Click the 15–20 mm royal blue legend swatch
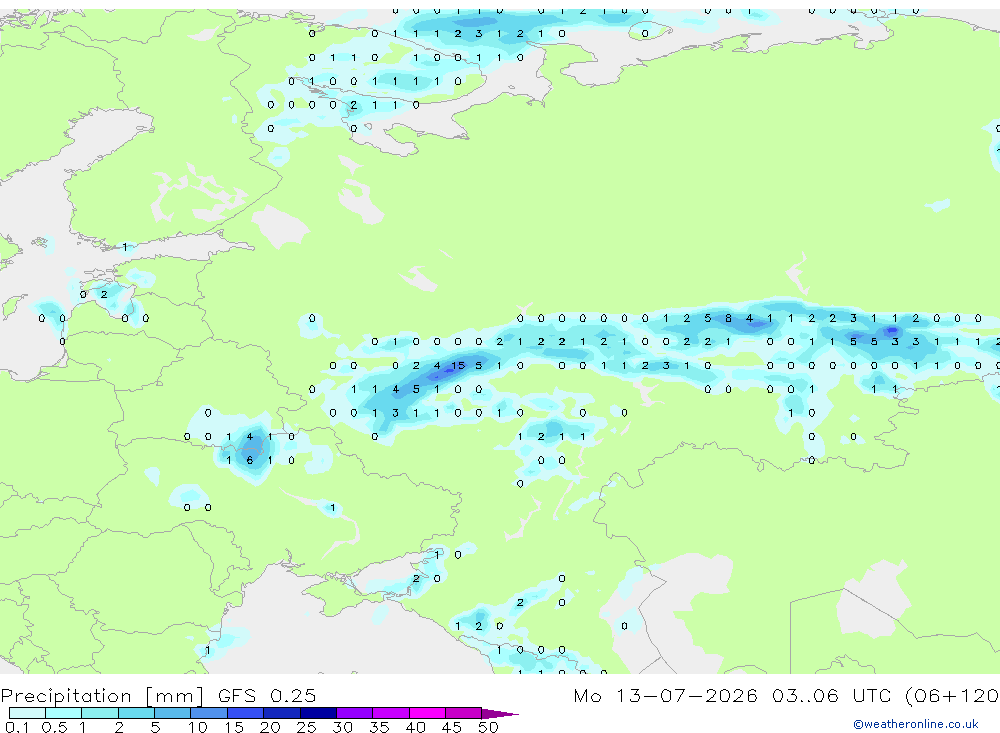This screenshot has width=1000, height=733. pyautogui.click(x=245, y=713)
